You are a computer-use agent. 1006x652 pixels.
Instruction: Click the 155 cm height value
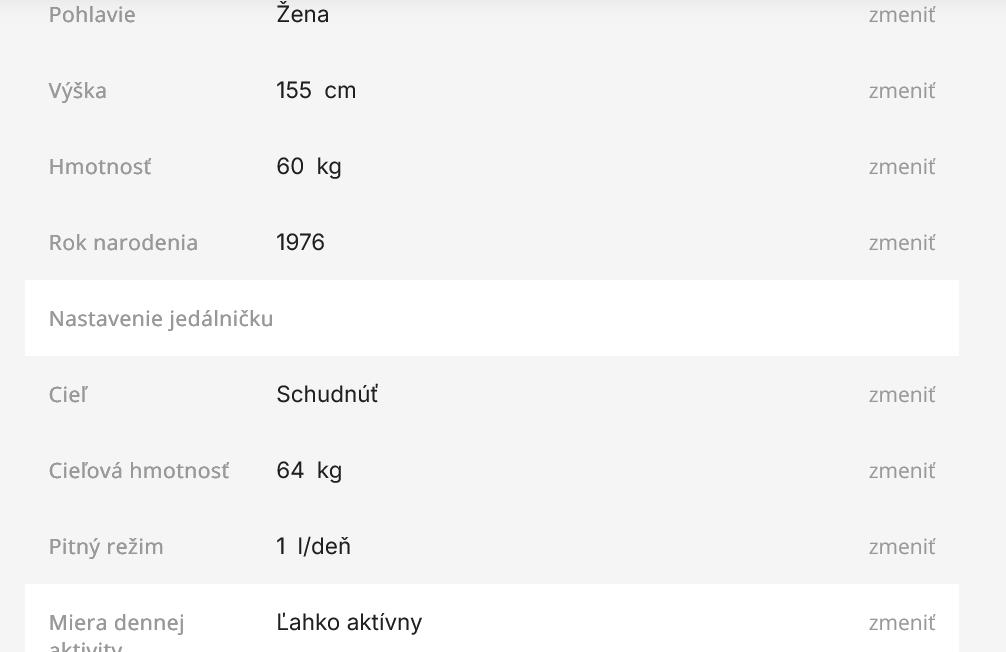[316, 91]
